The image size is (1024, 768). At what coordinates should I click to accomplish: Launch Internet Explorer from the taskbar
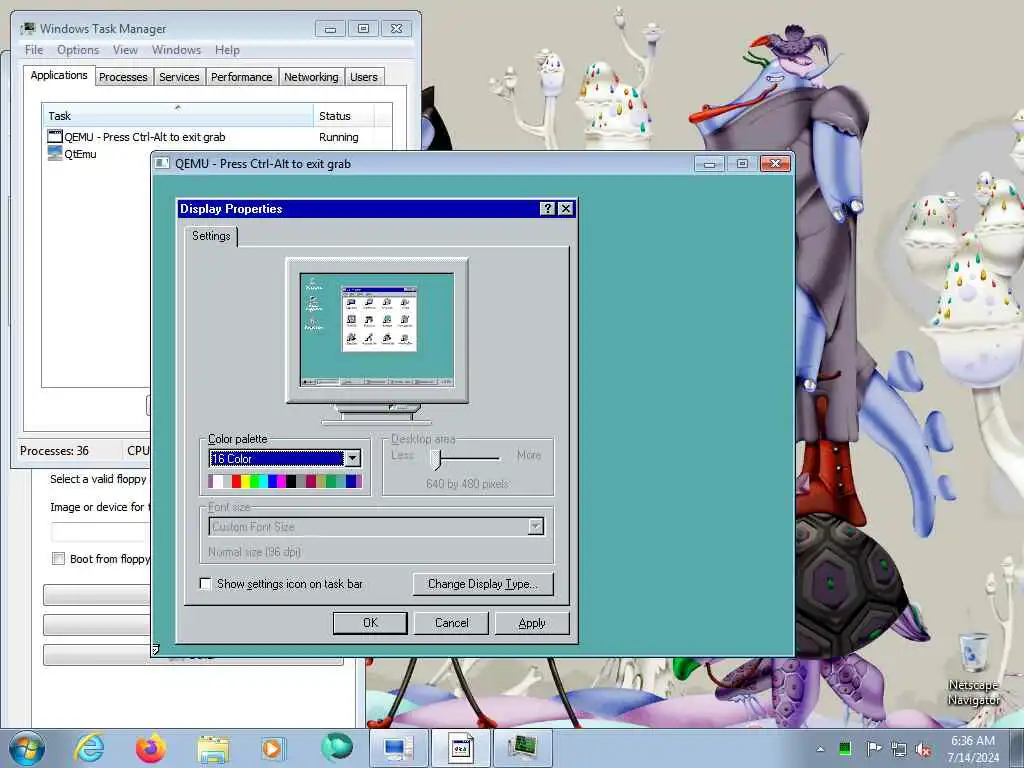click(x=89, y=748)
